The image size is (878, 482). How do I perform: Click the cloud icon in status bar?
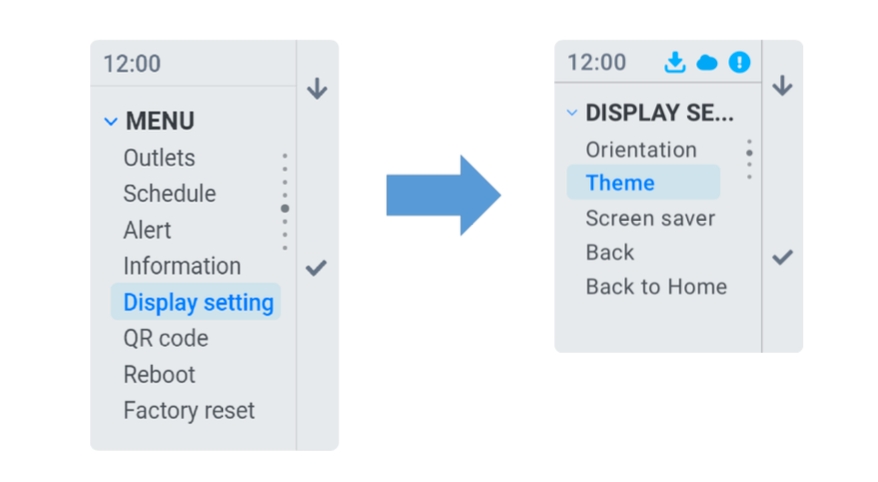707,63
